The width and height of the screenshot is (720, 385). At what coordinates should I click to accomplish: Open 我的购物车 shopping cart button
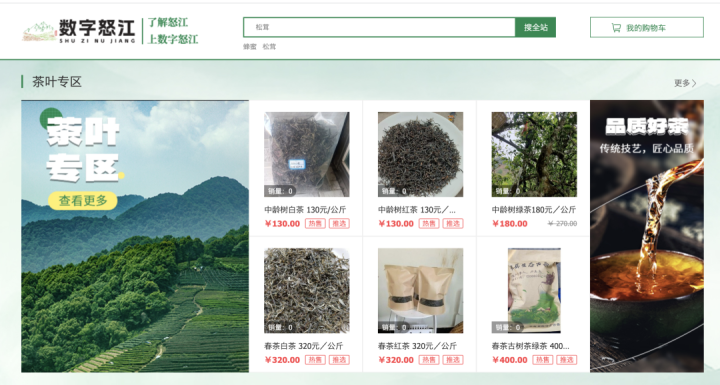click(x=647, y=28)
